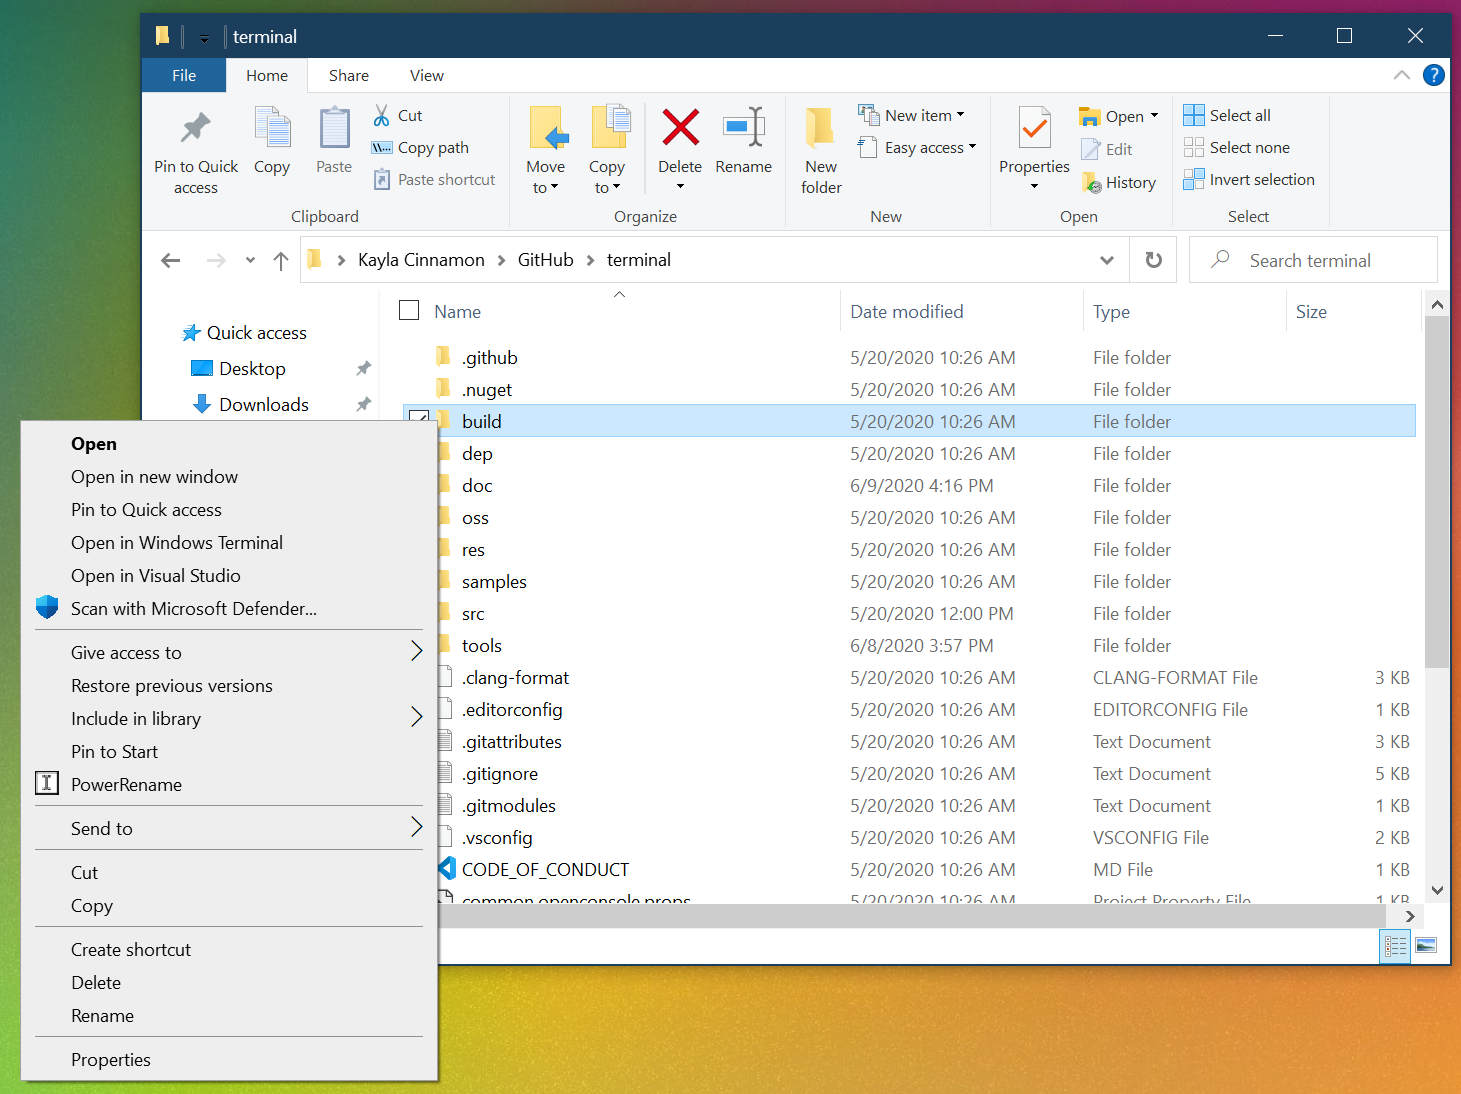The width and height of the screenshot is (1461, 1094).
Task: Open file History for this folder
Action: (x=1119, y=182)
